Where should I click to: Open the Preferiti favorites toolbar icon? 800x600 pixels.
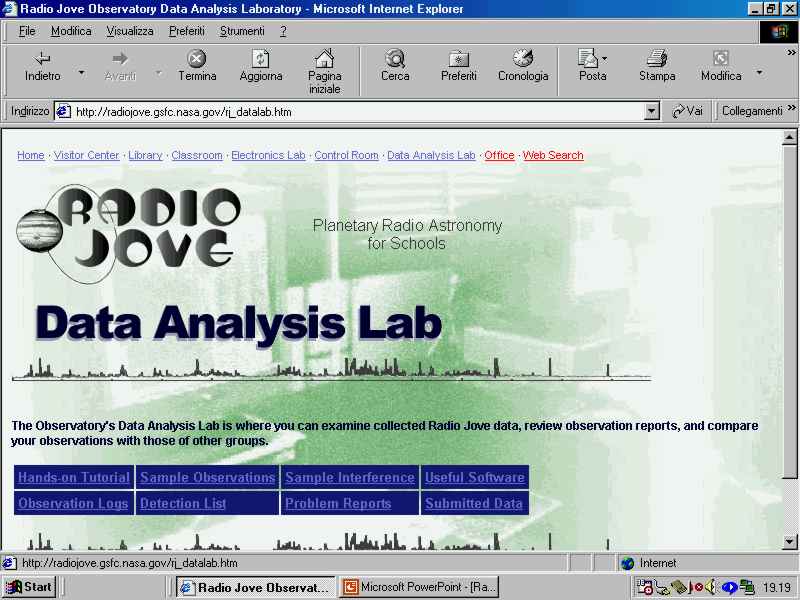click(x=459, y=59)
